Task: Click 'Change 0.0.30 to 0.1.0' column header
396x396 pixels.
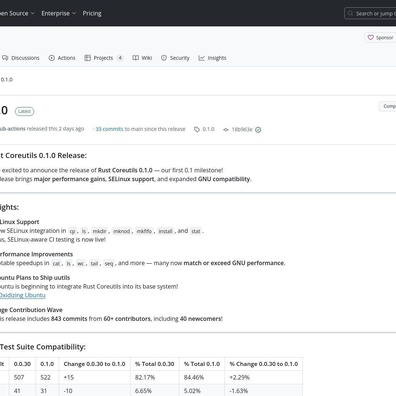Action: point(94,364)
